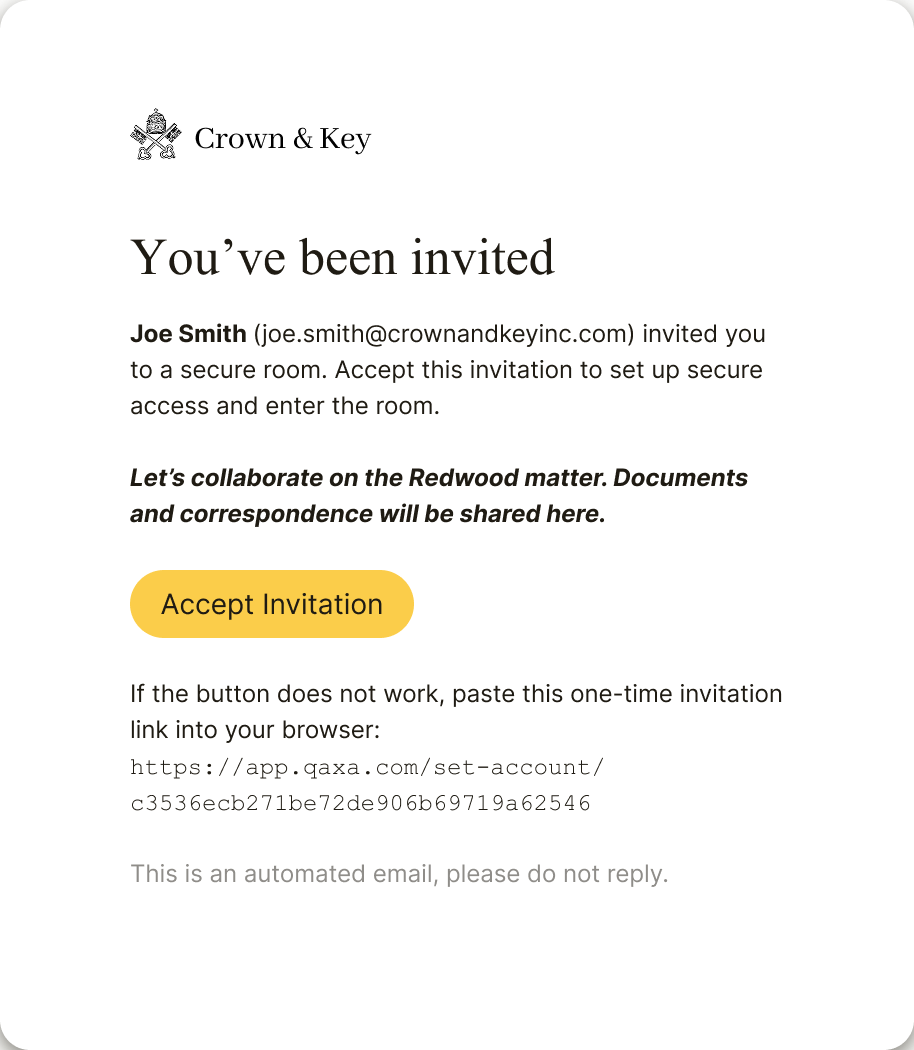Click the Crown & Key crossed-keys crest logo
Screen dimensions: 914x1050
155,135
